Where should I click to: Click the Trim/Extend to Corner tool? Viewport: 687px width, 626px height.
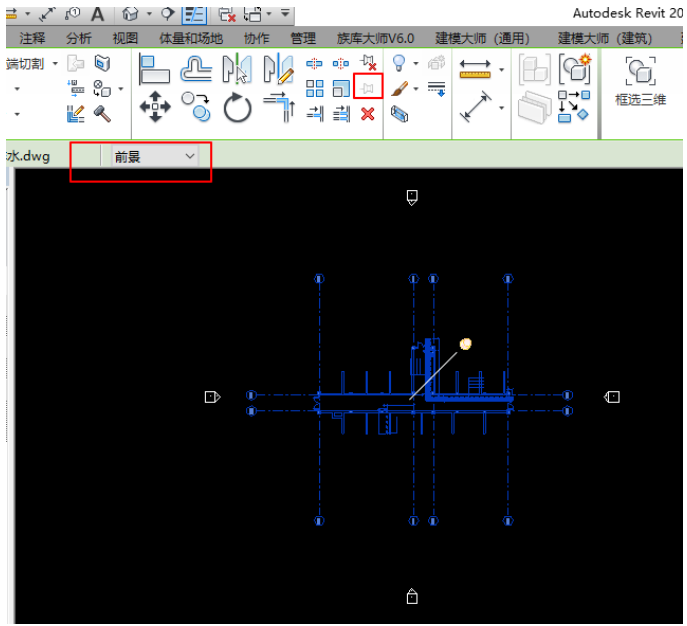coord(279,107)
